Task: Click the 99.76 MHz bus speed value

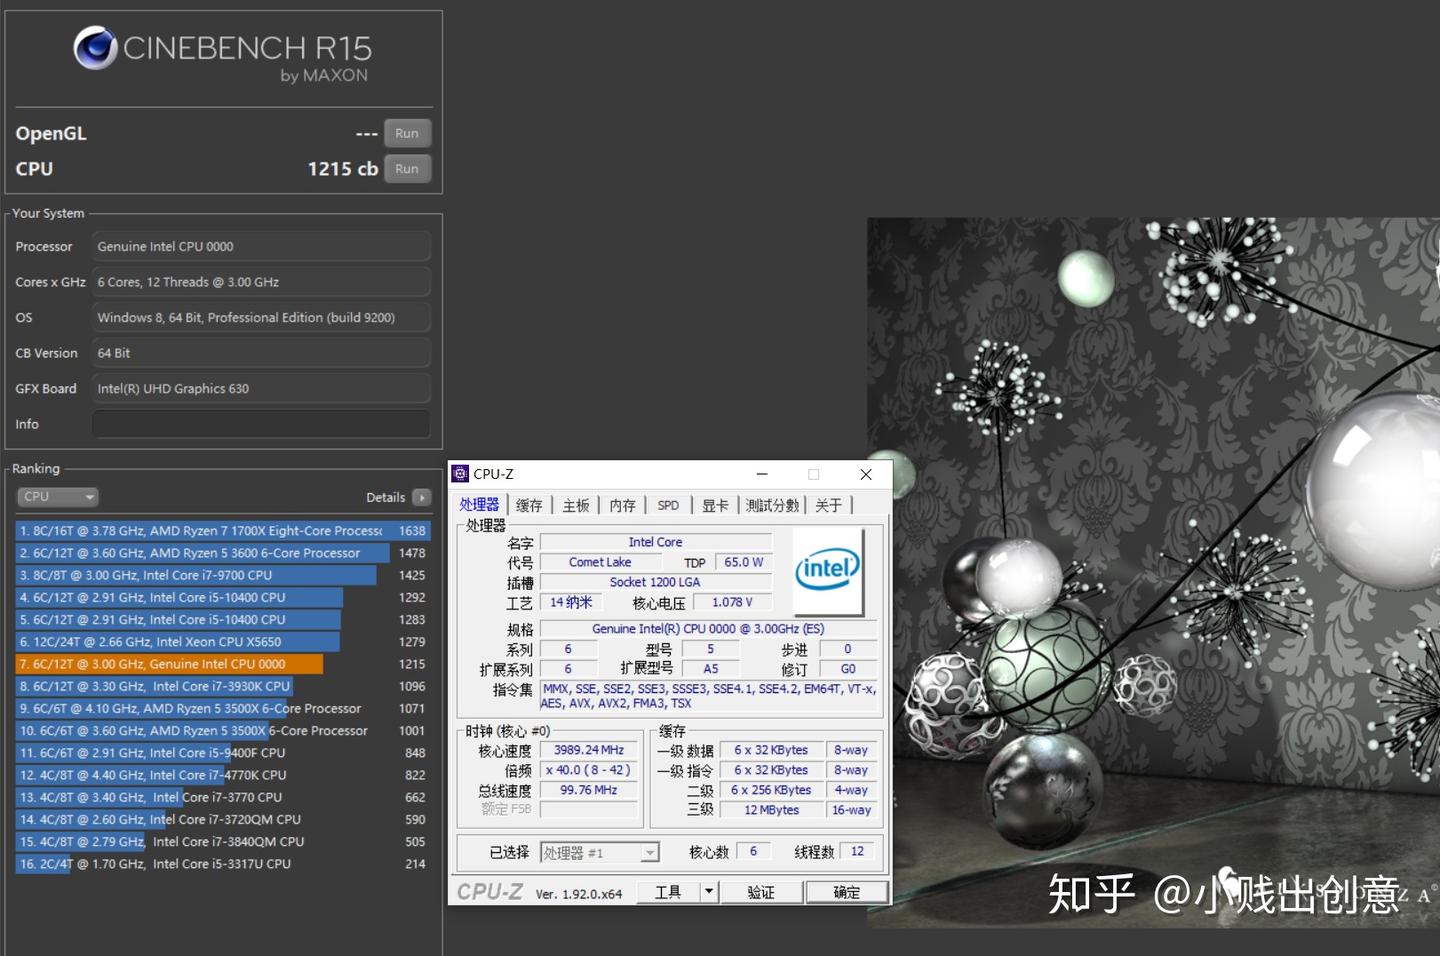Action: coord(589,790)
